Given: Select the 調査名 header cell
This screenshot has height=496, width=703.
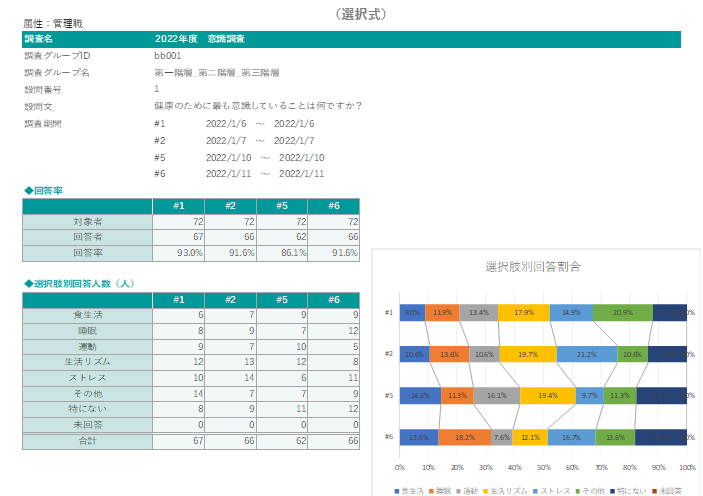Looking at the screenshot, I should (39, 39).
